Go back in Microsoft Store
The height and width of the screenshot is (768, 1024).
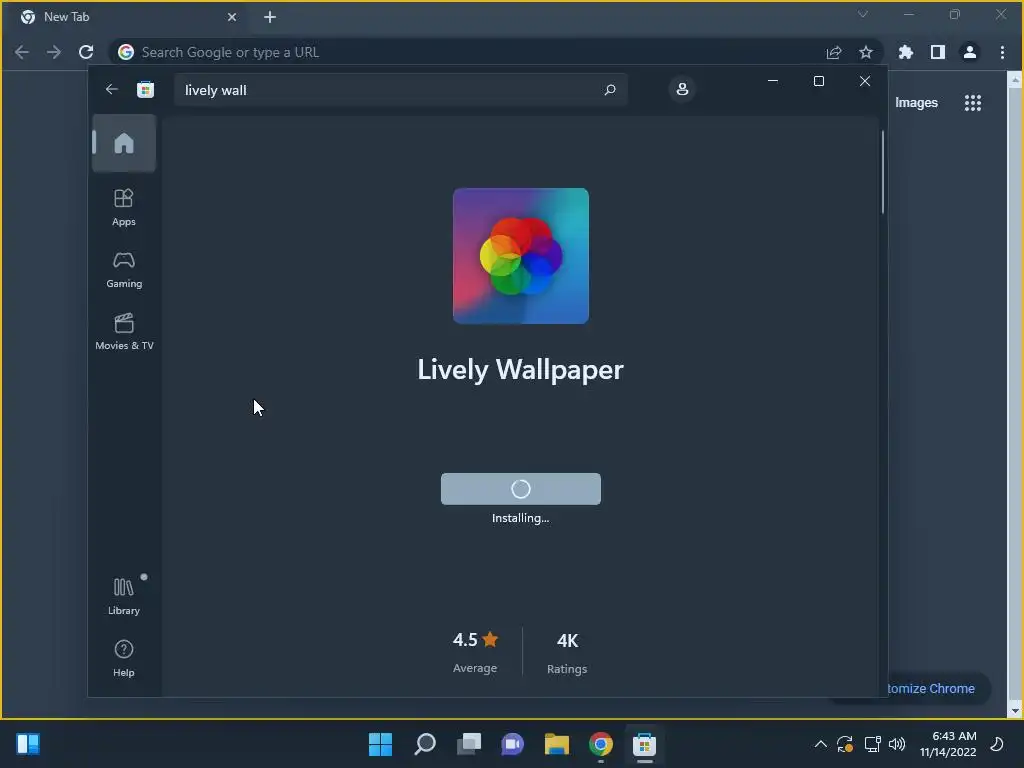pos(112,89)
